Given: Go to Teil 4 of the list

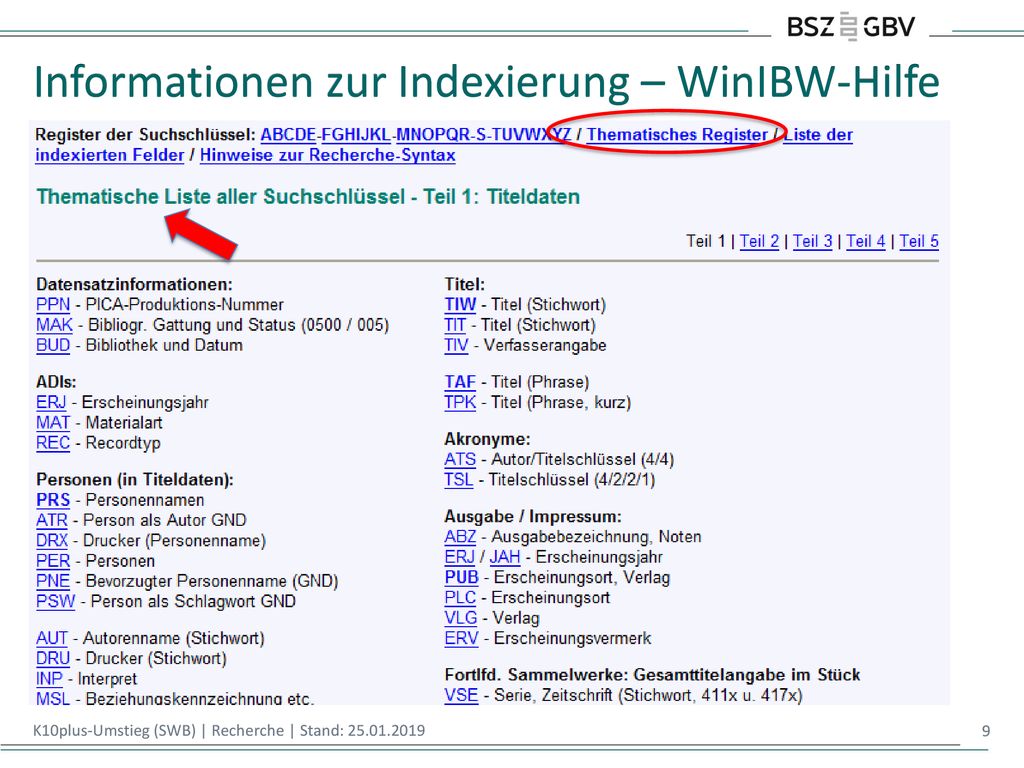Looking at the screenshot, I should [866, 241].
